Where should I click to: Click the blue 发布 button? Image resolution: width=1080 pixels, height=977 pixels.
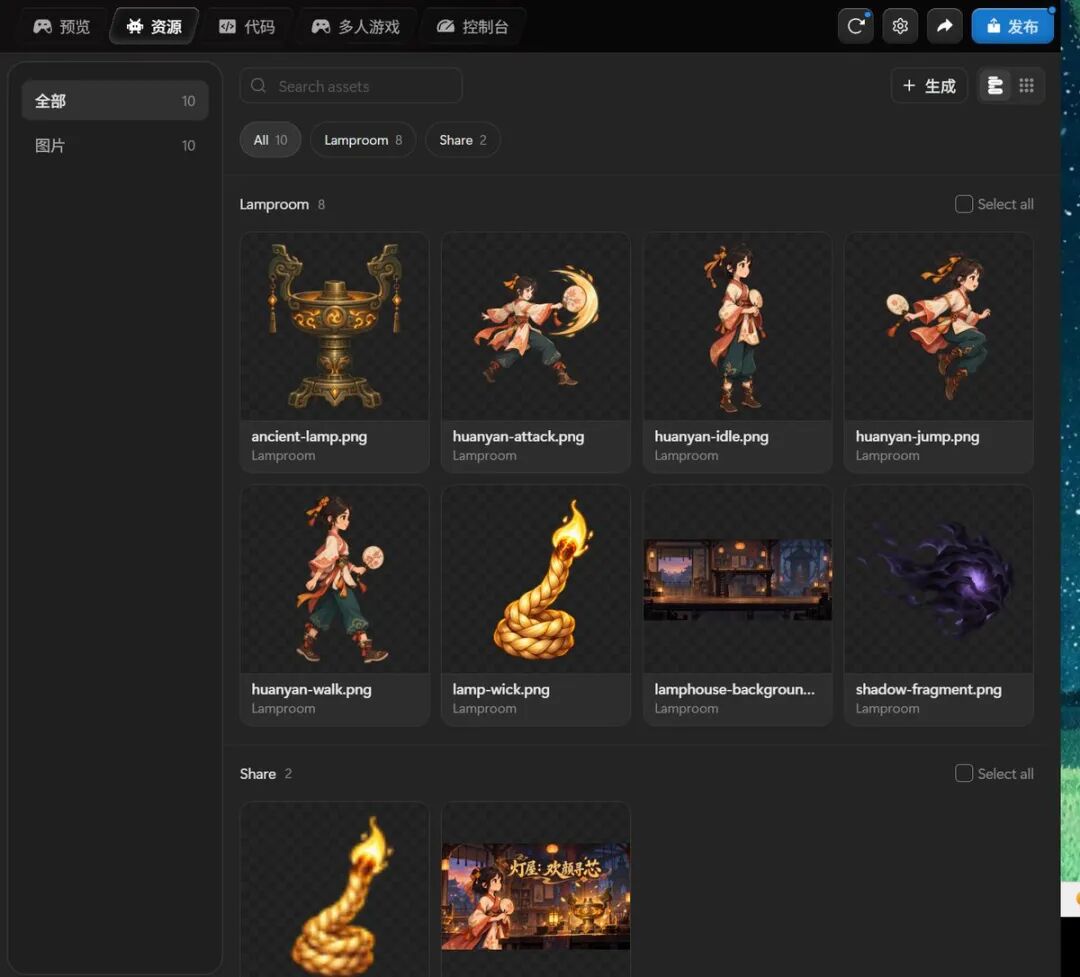[1012, 26]
